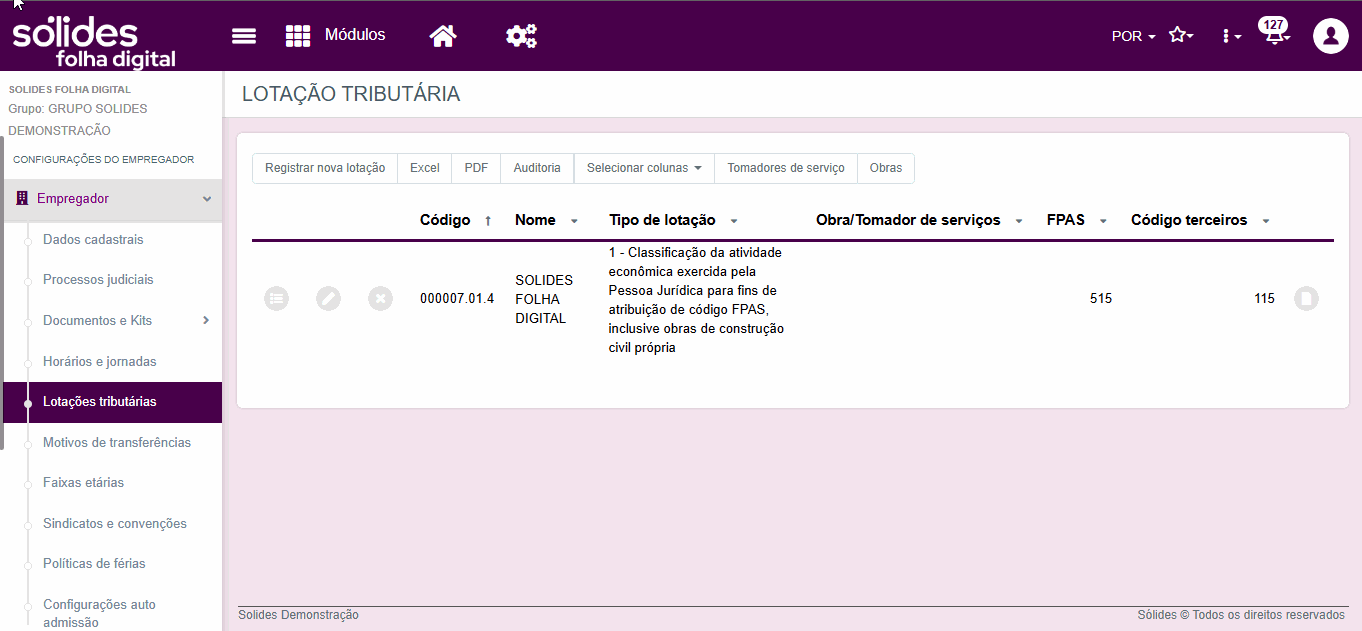
Task: Delete lotação 000007.01.4 with the X icon
Action: click(381, 298)
